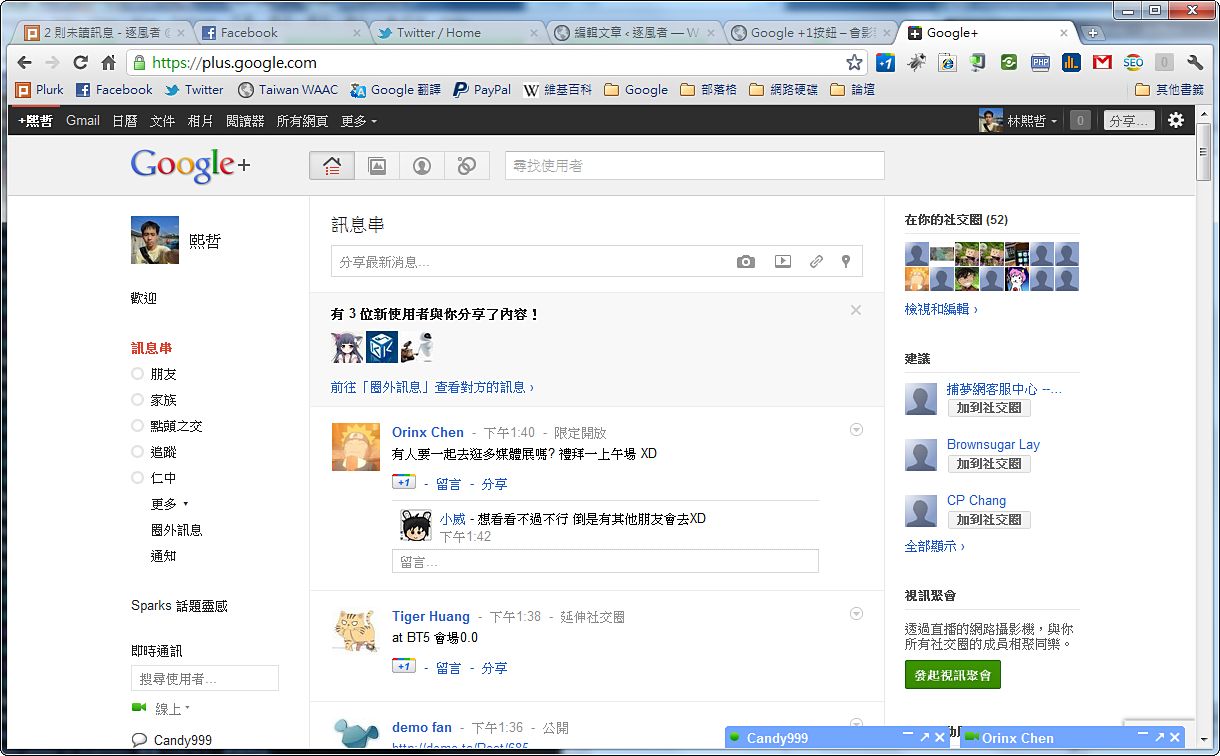The width and height of the screenshot is (1220, 756).
Task: Click the 搜尋使用者 chat search field
Action: click(205, 679)
